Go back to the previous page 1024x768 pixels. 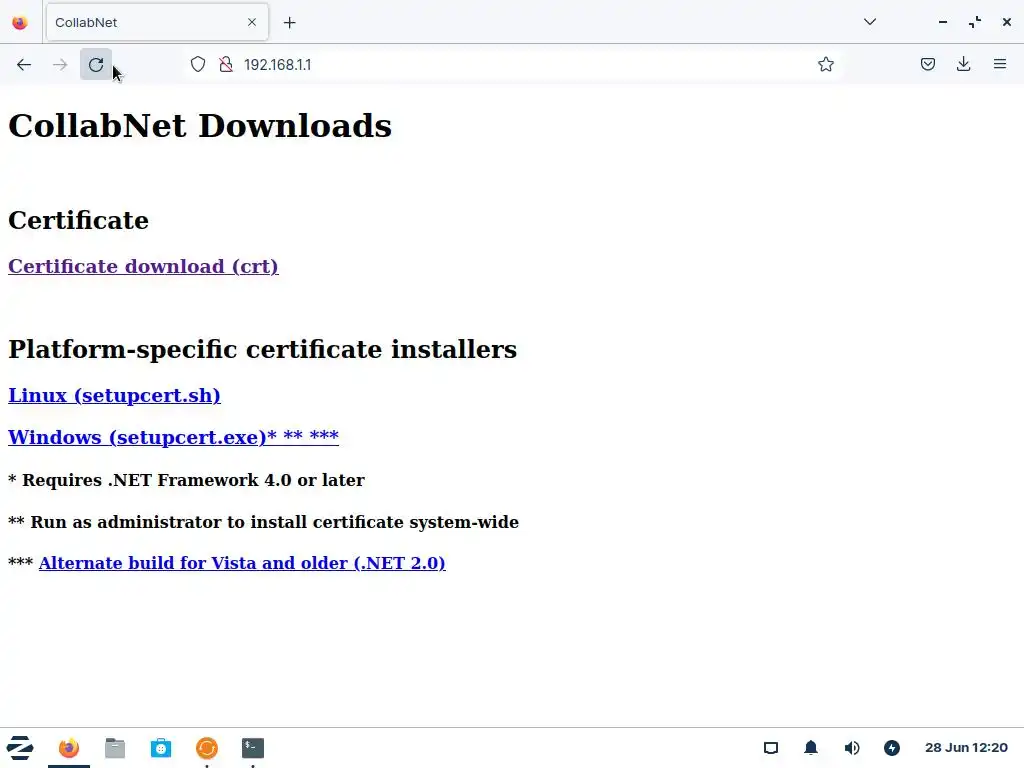click(24, 65)
